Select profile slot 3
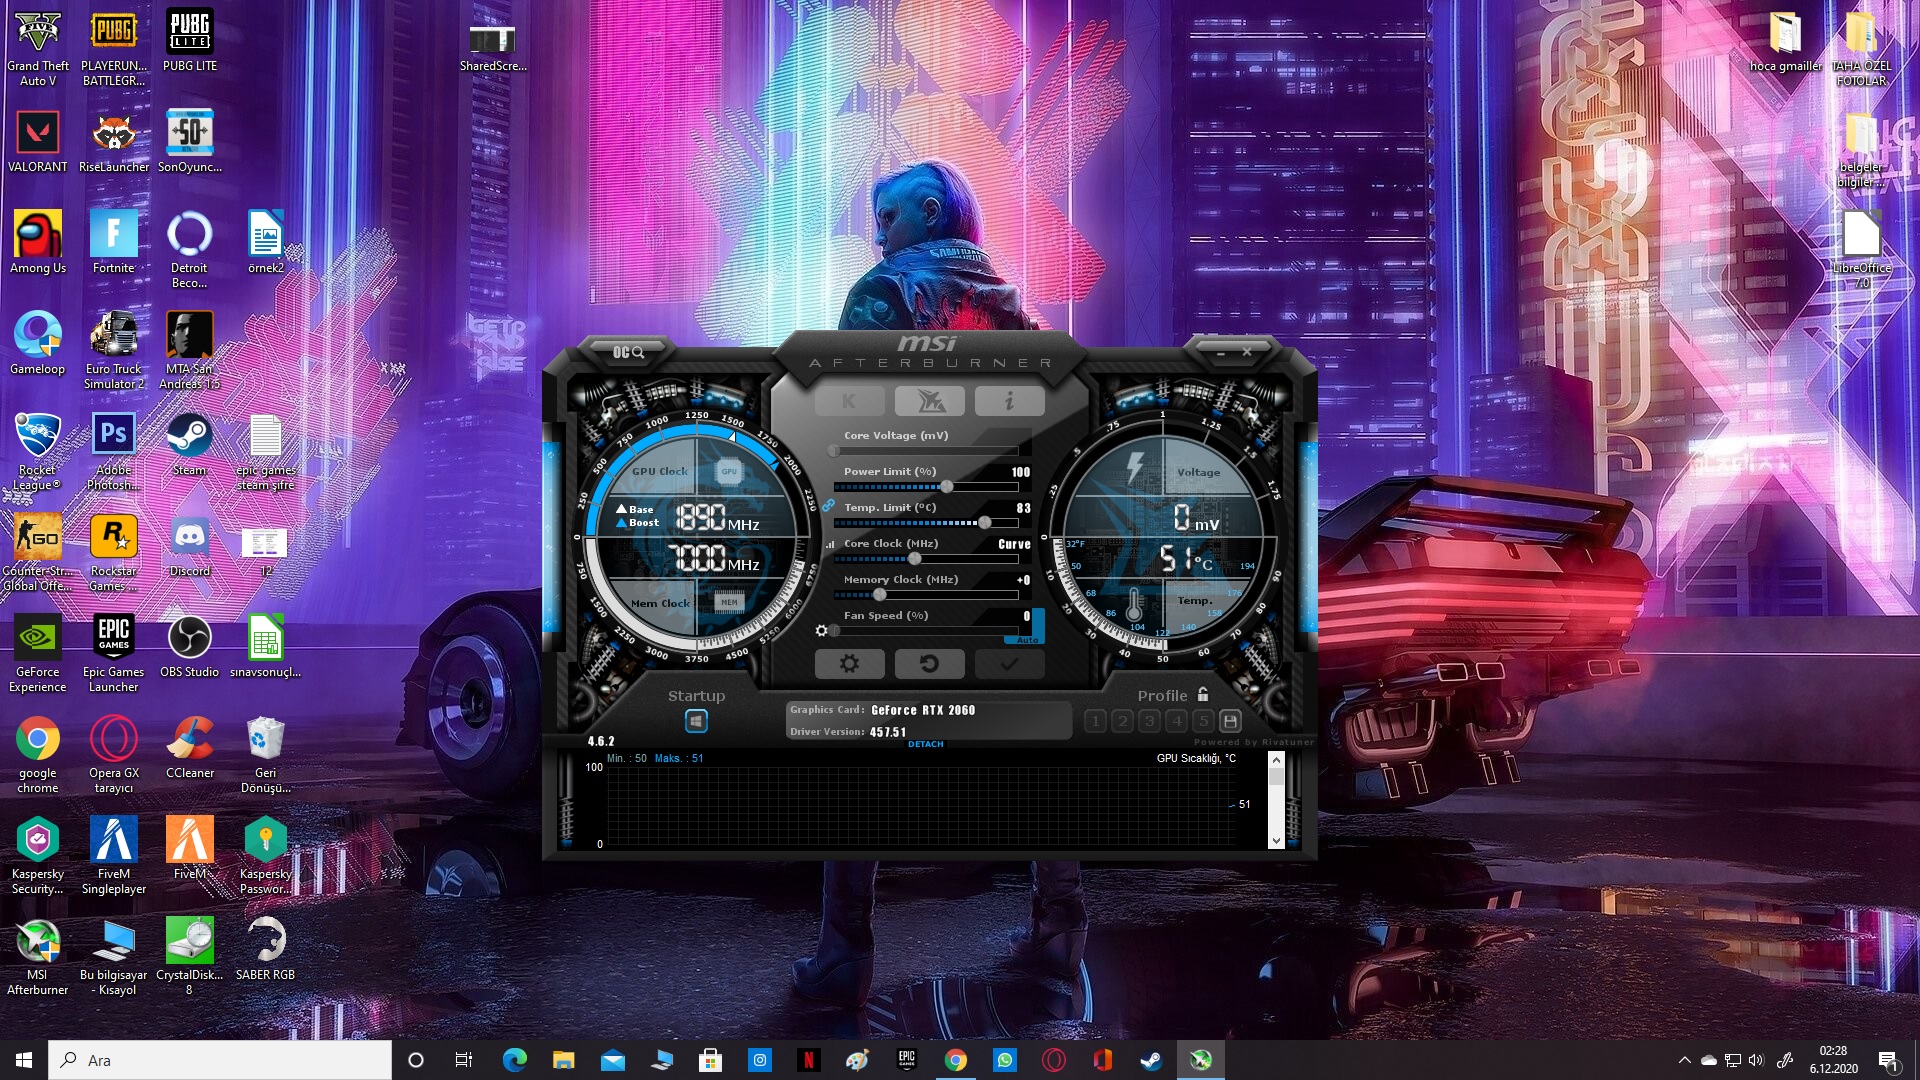Screen dimensions: 1920x1080 (x=1149, y=720)
